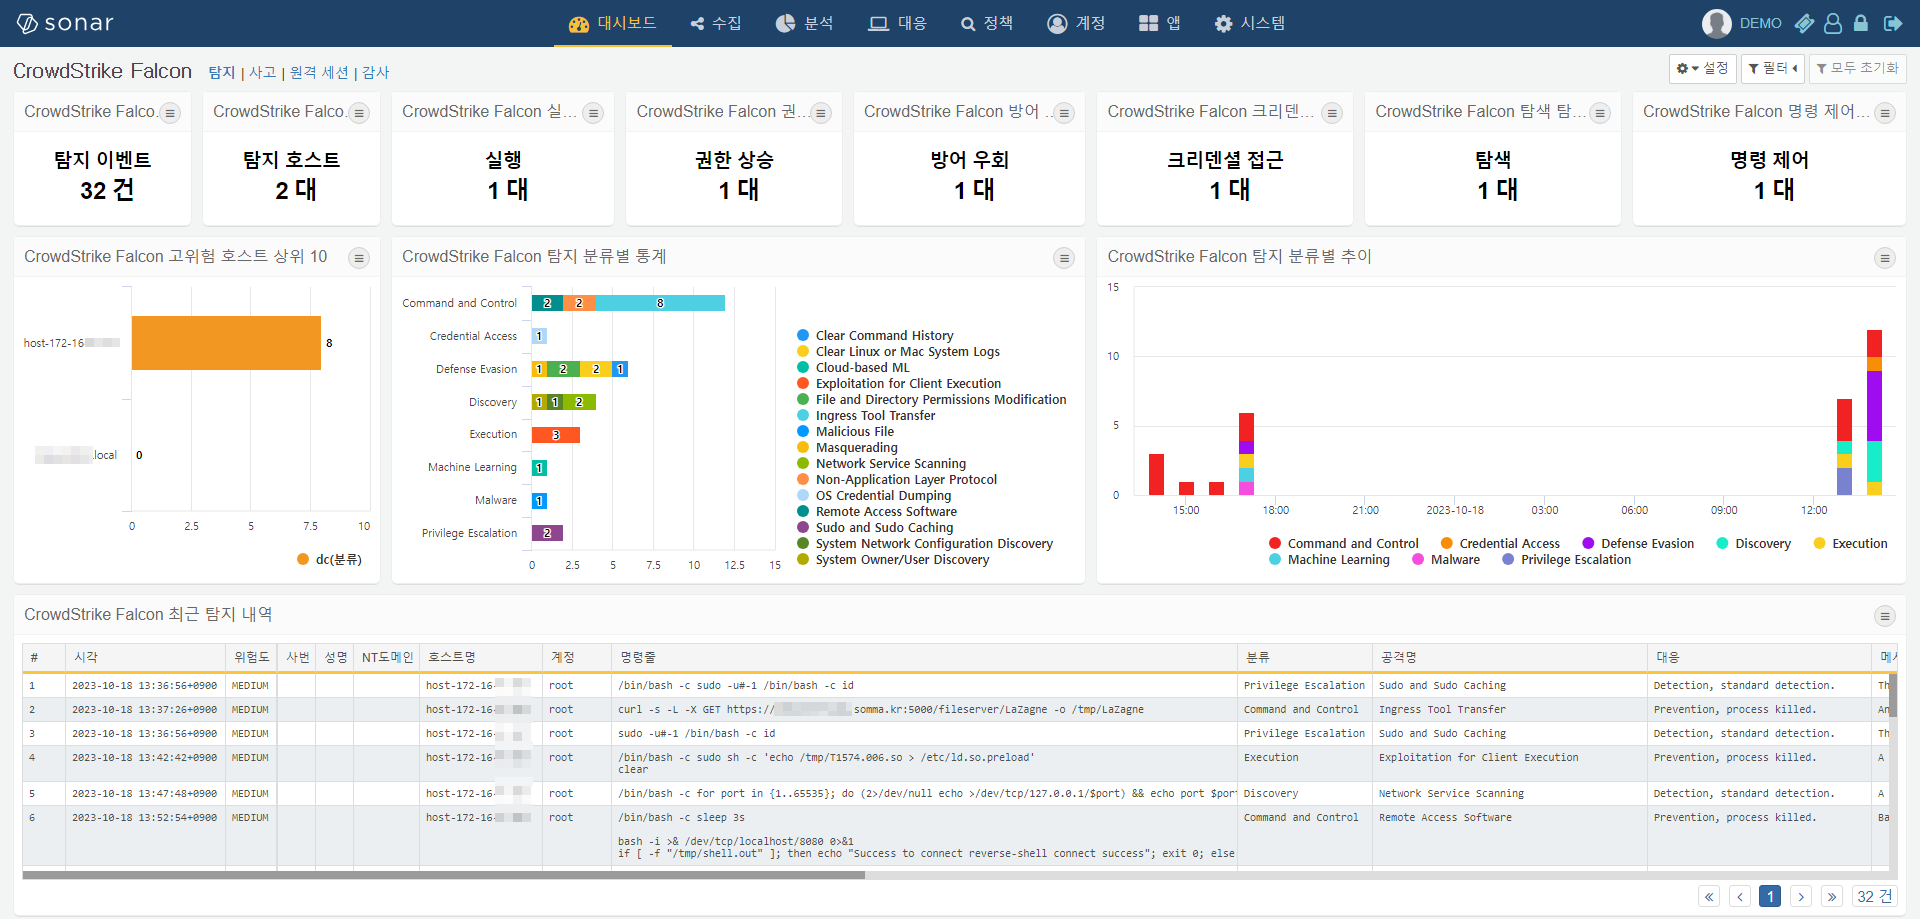The image size is (1920, 919).
Task: Toggle Masquerading legend series
Action: tap(847, 447)
